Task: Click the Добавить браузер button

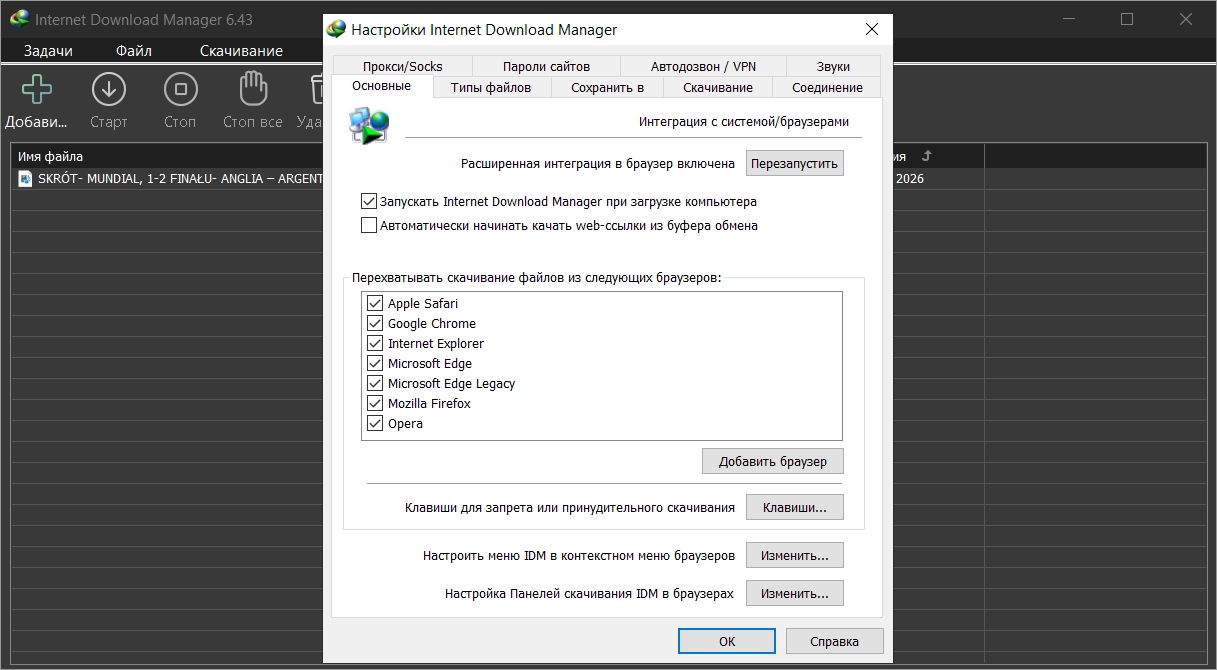Action: coord(773,461)
